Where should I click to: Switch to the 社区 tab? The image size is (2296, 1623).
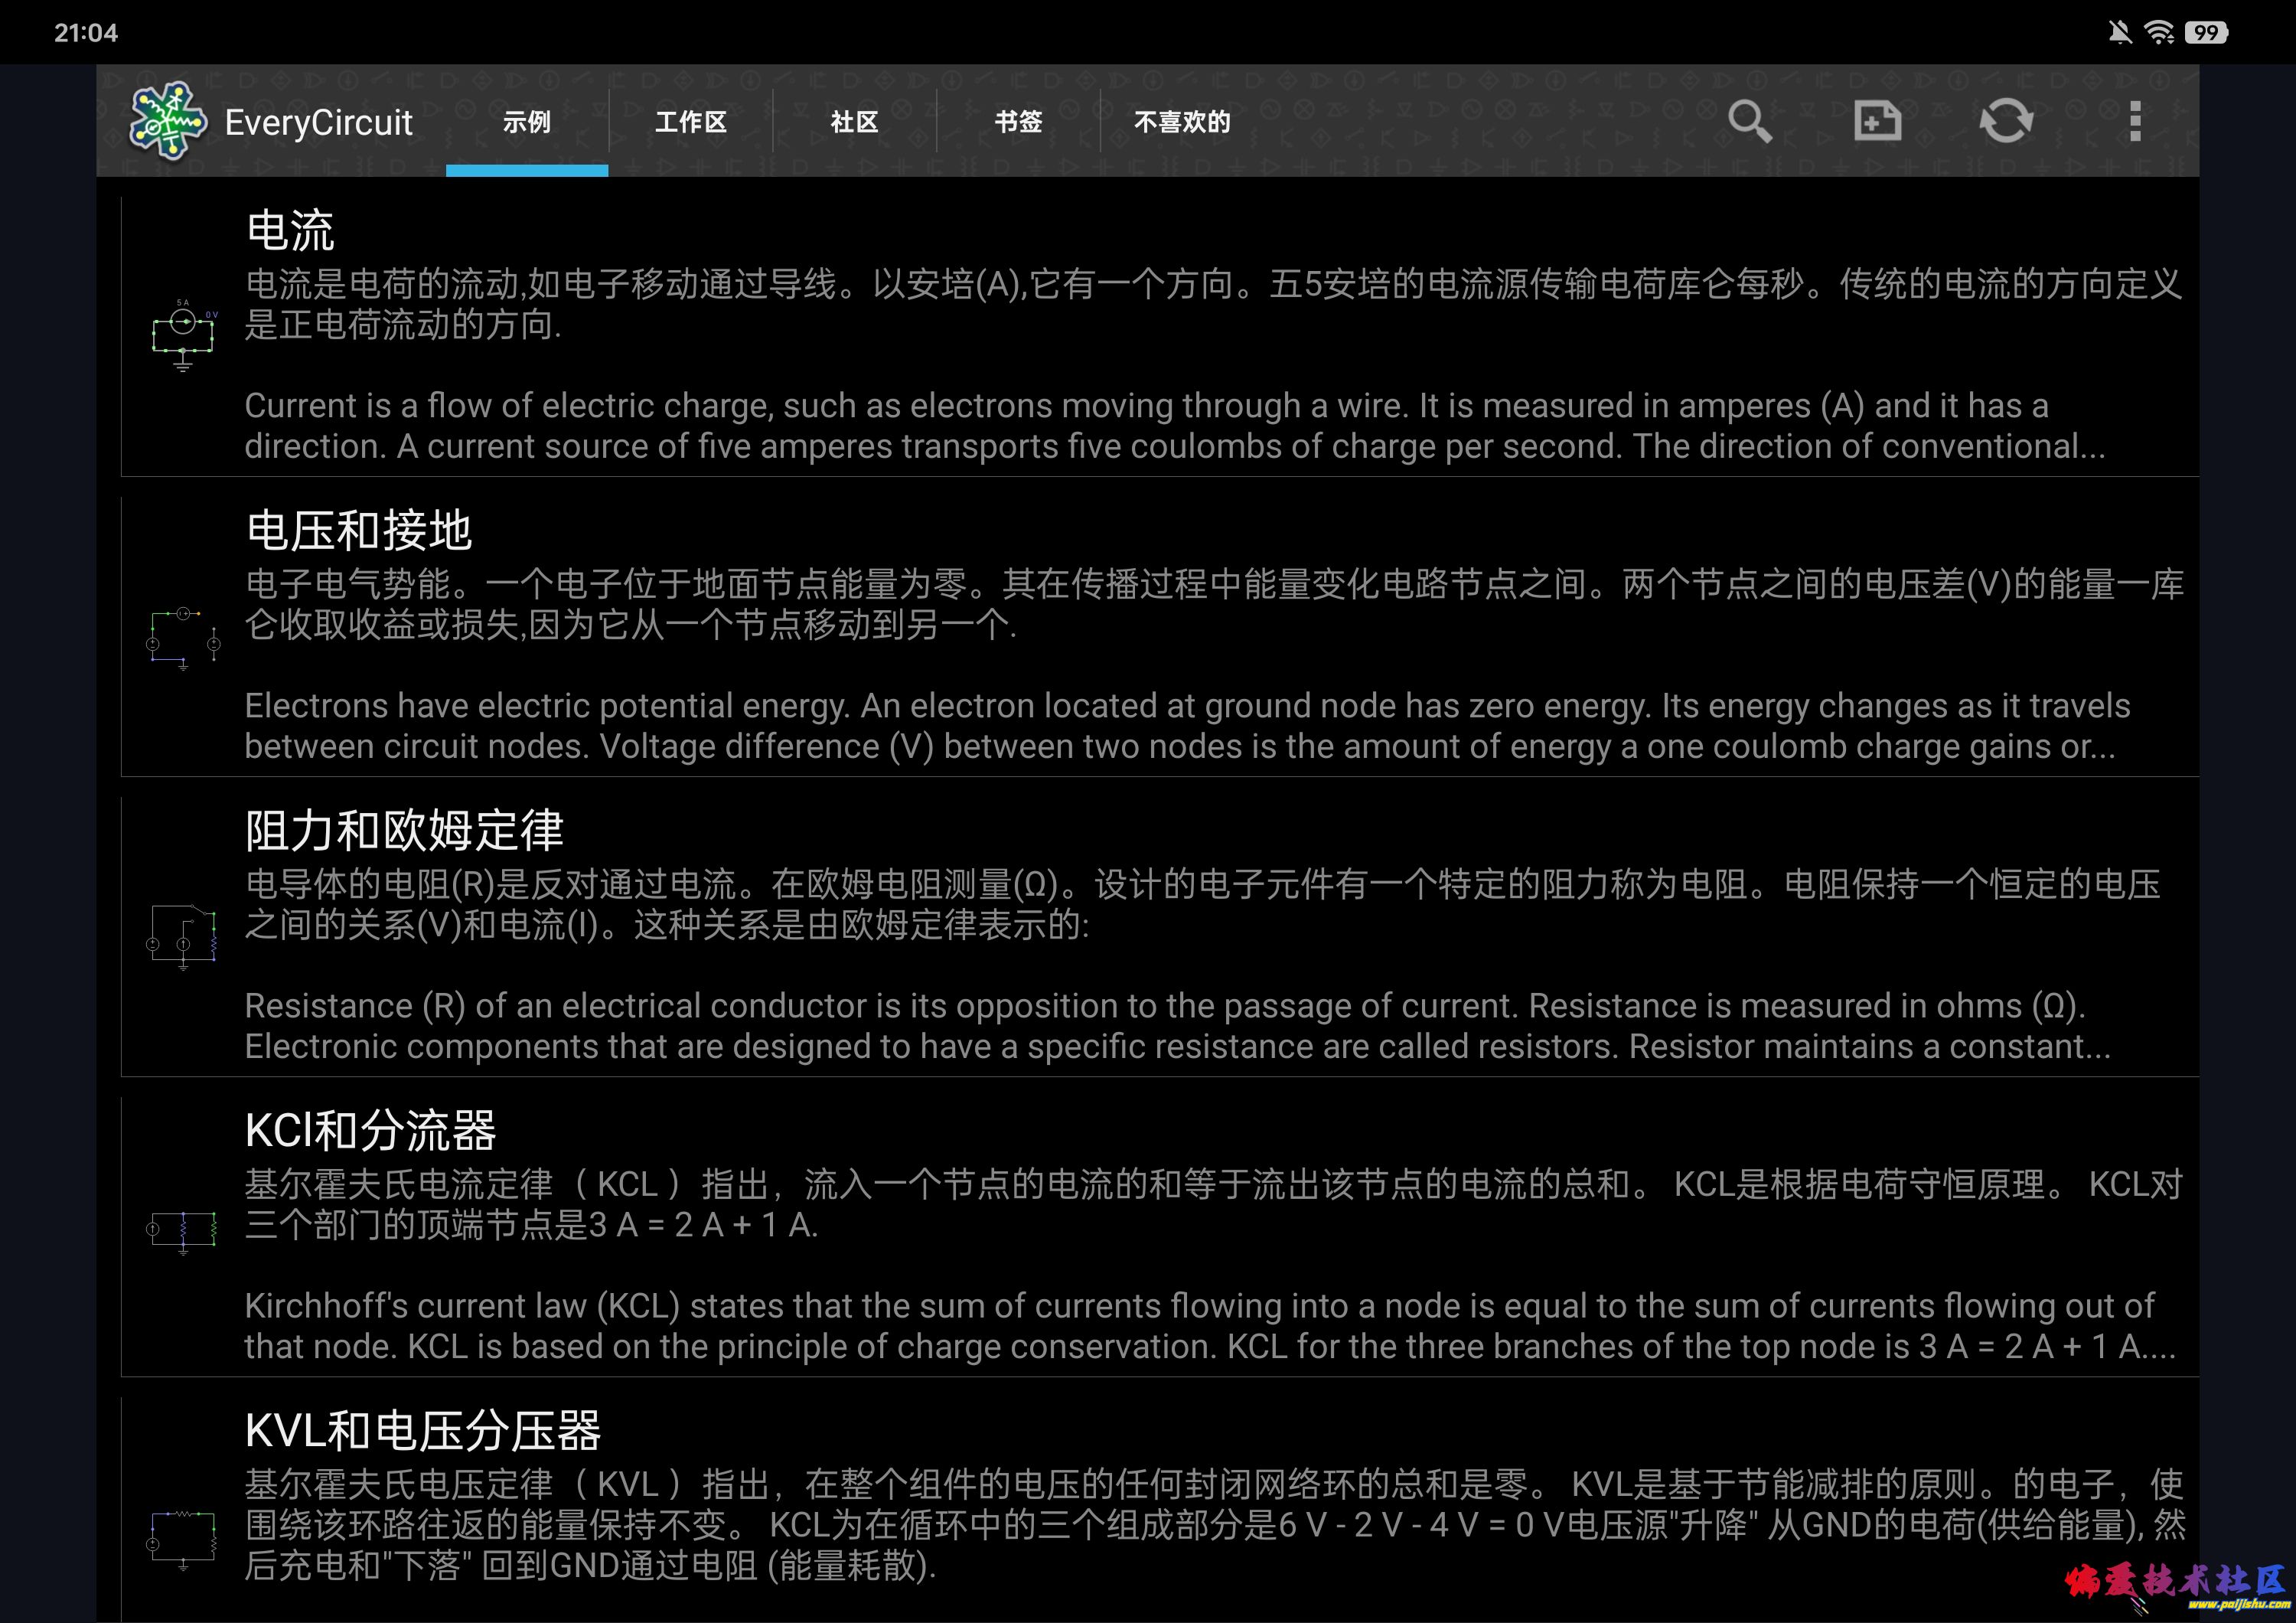point(854,122)
